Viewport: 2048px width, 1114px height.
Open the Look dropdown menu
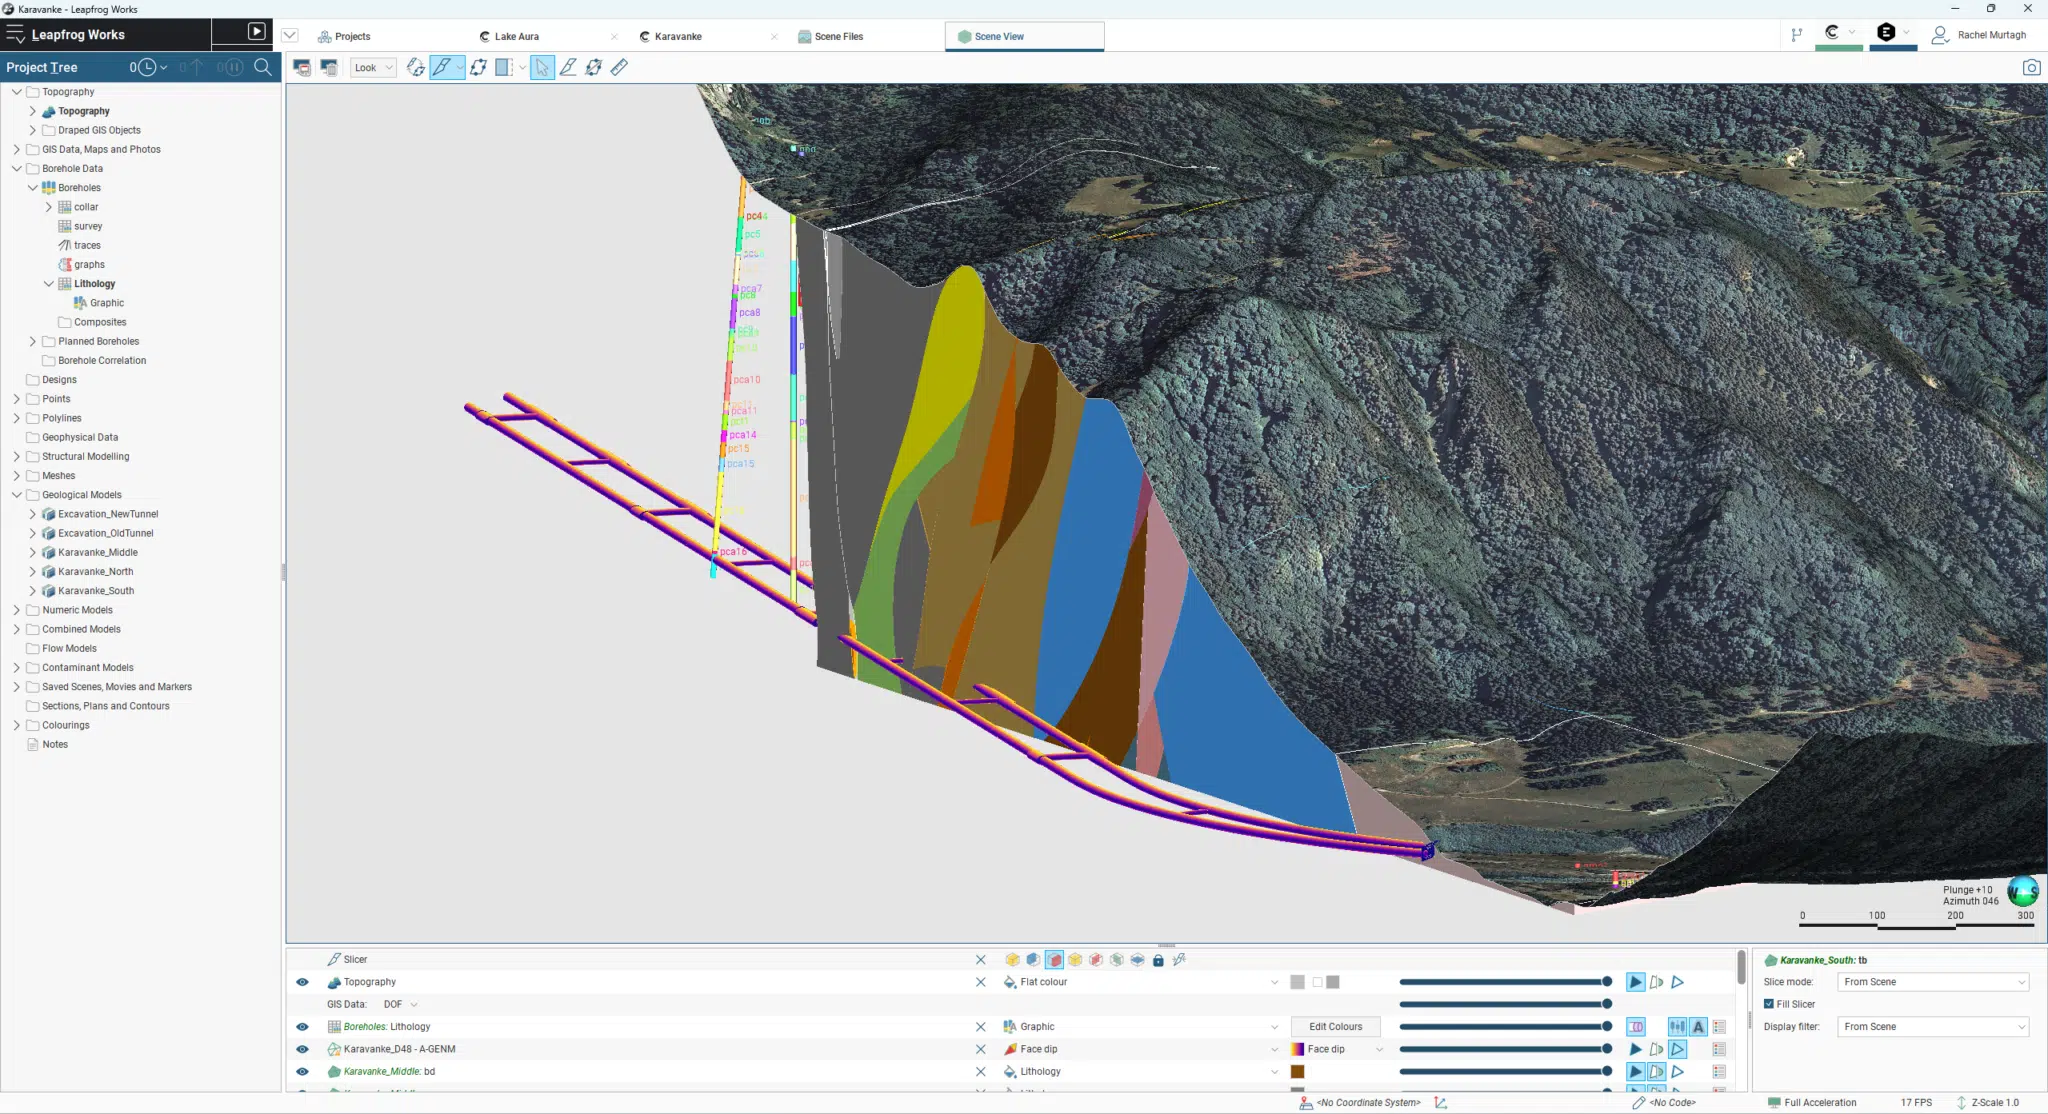point(373,67)
